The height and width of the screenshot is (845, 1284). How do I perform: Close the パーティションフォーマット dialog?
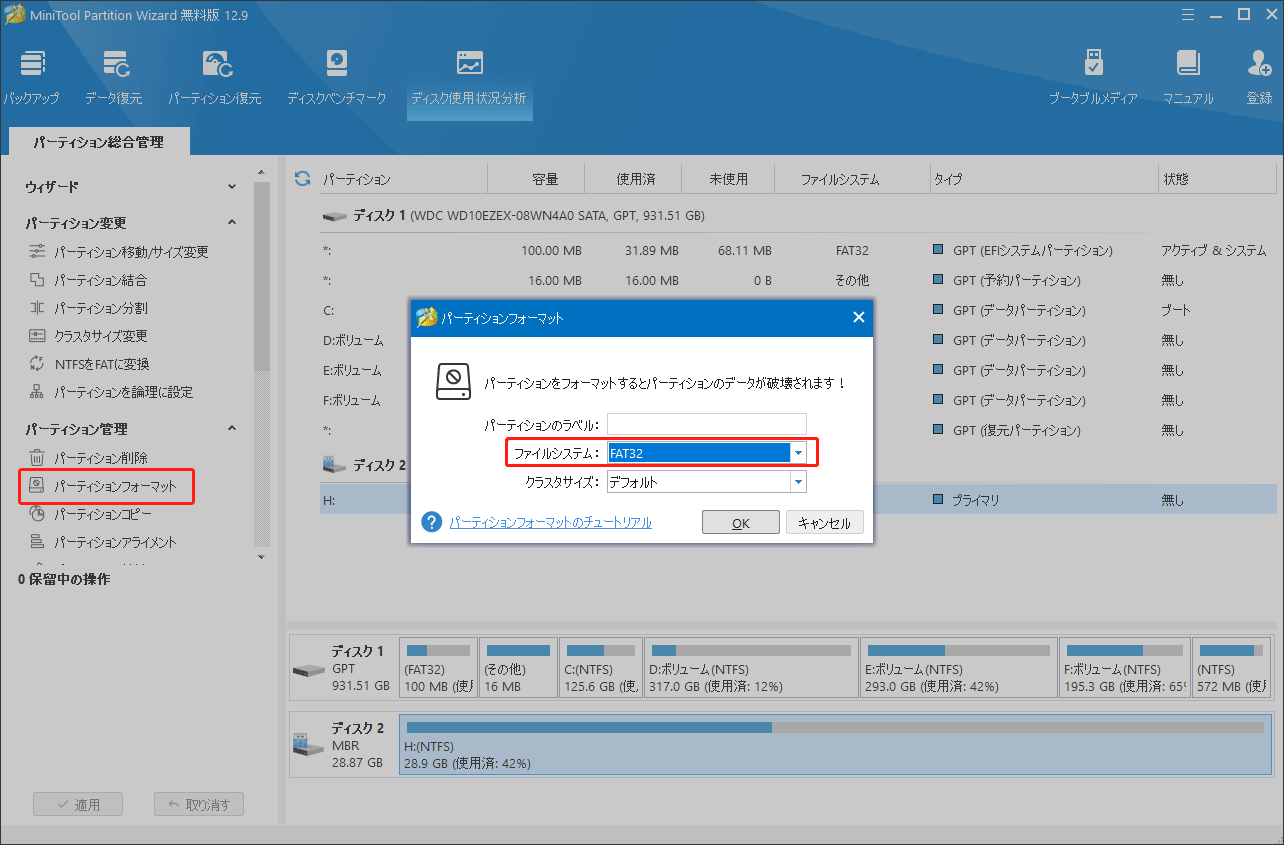[x=858, y=318]
